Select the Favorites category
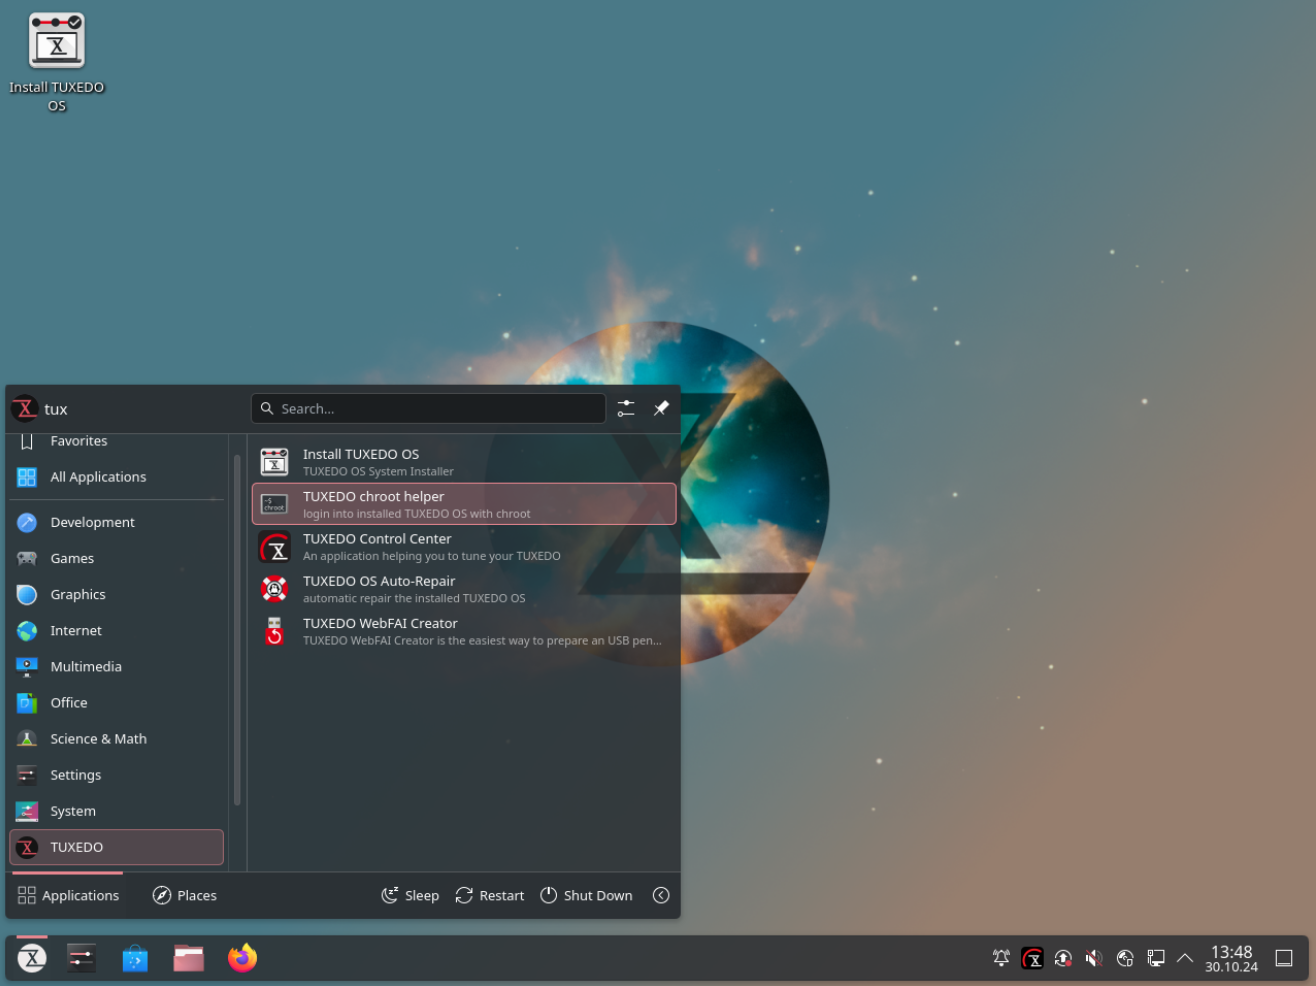The image size is (1316, 986). coord(117,441)
